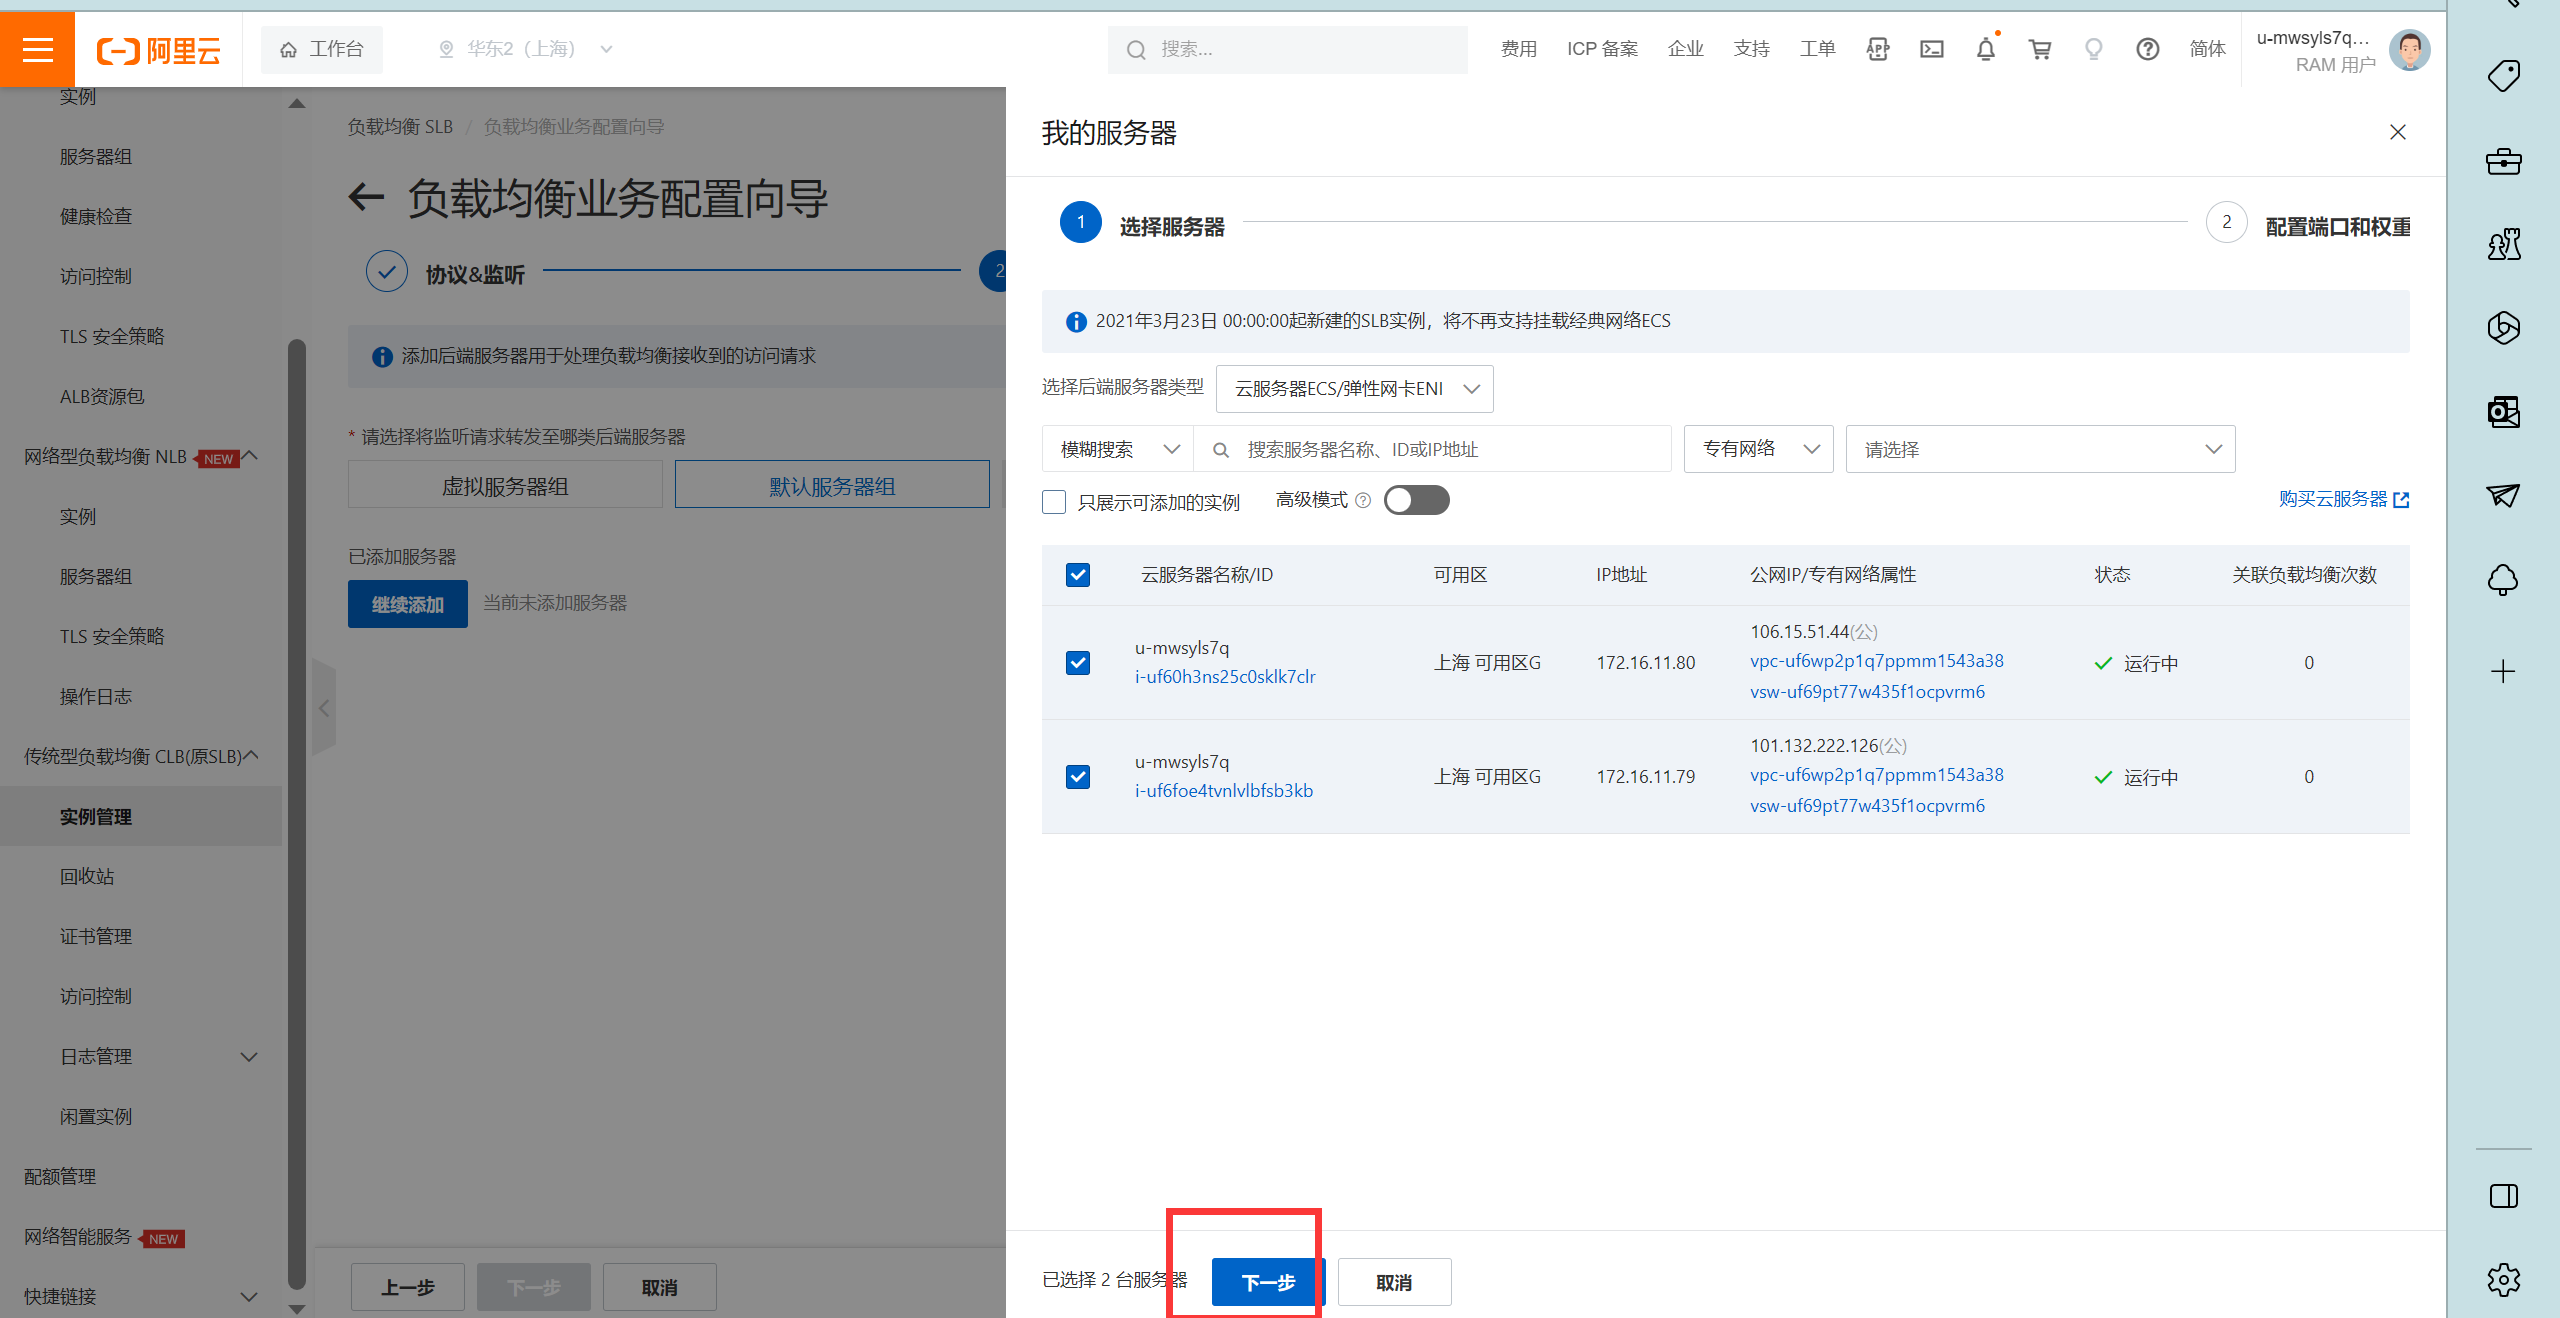Open the 专有网络 dropdown
Screen dimensions: 2560x1318
pyautogui.click(x=1759, y=449)
